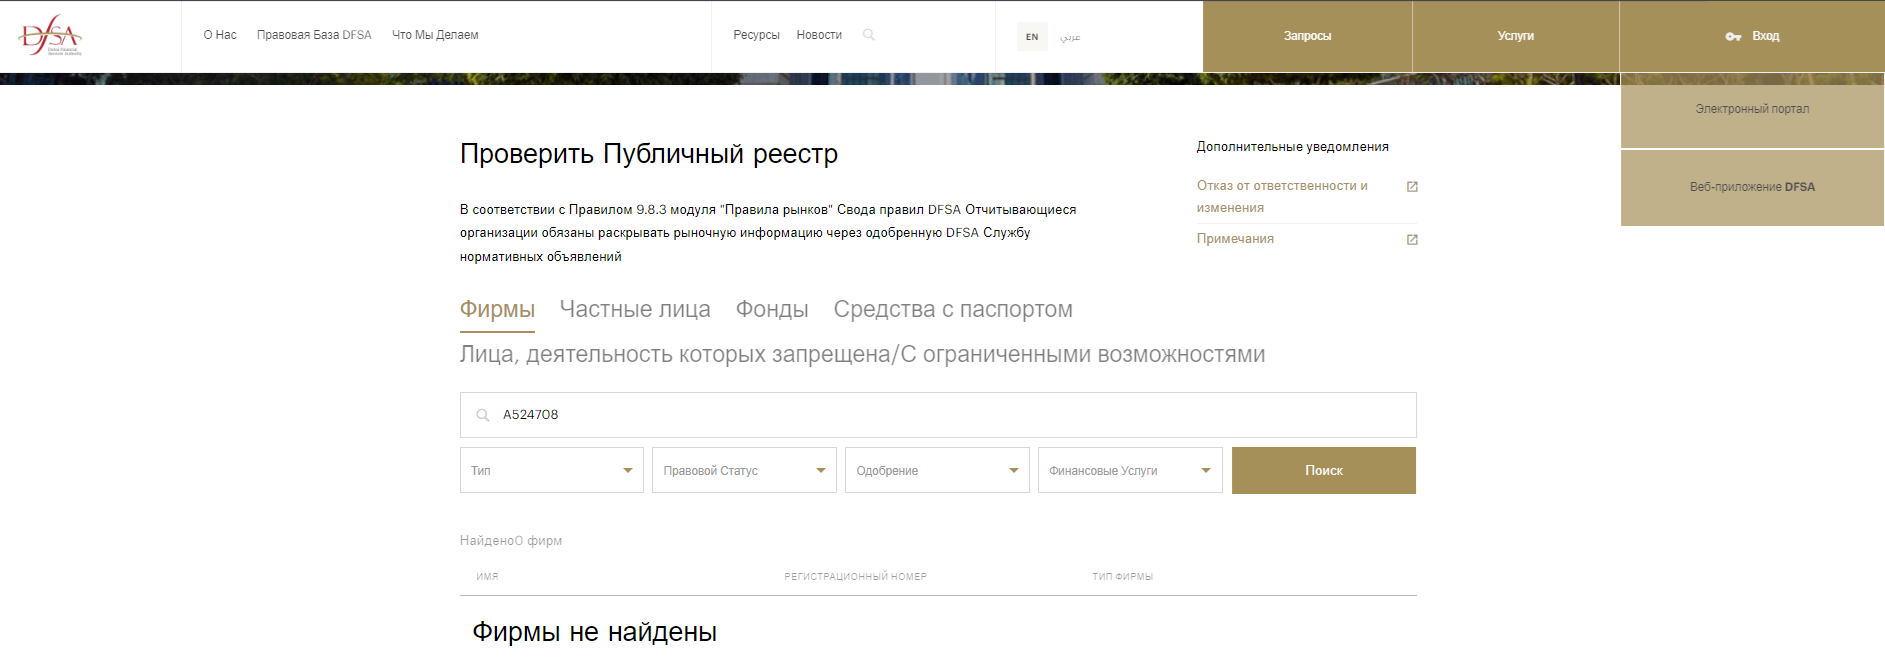Click the Услуги button
Image resolution: width=1885 pixels, height=660 pixels.
(x=1515, y=36)
